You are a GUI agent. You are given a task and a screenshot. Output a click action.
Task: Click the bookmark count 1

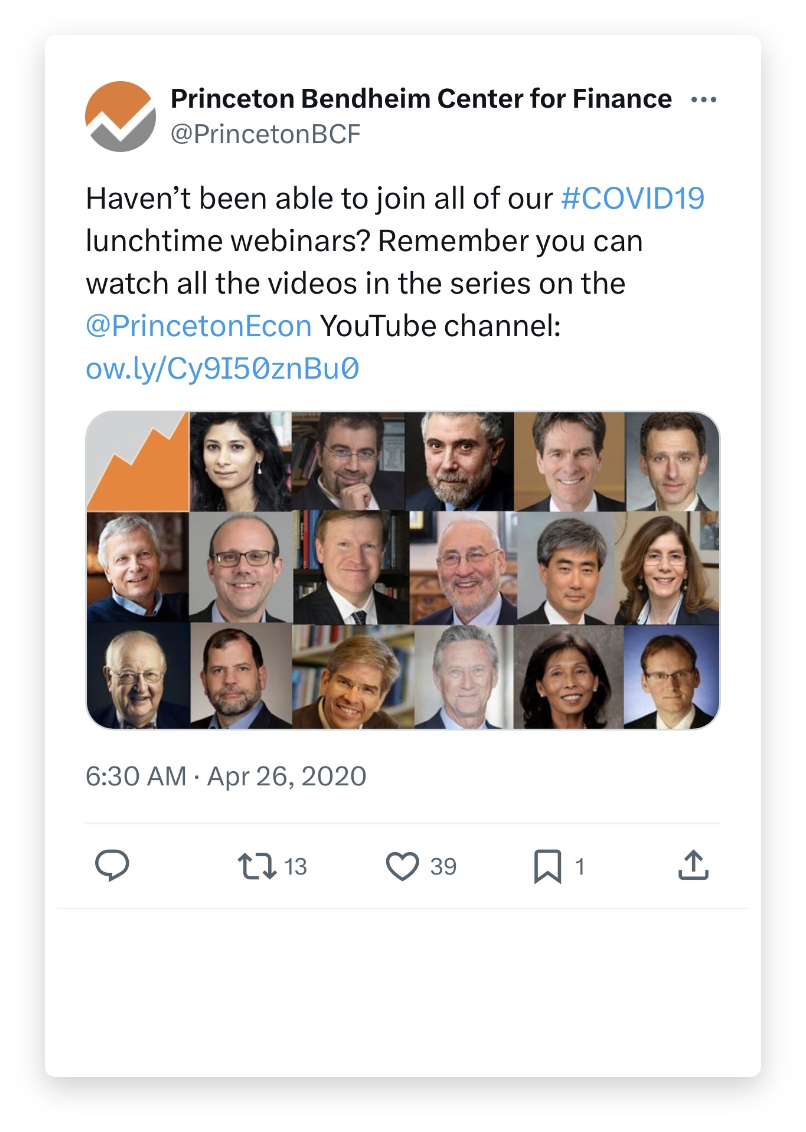[x=579, y=866]
